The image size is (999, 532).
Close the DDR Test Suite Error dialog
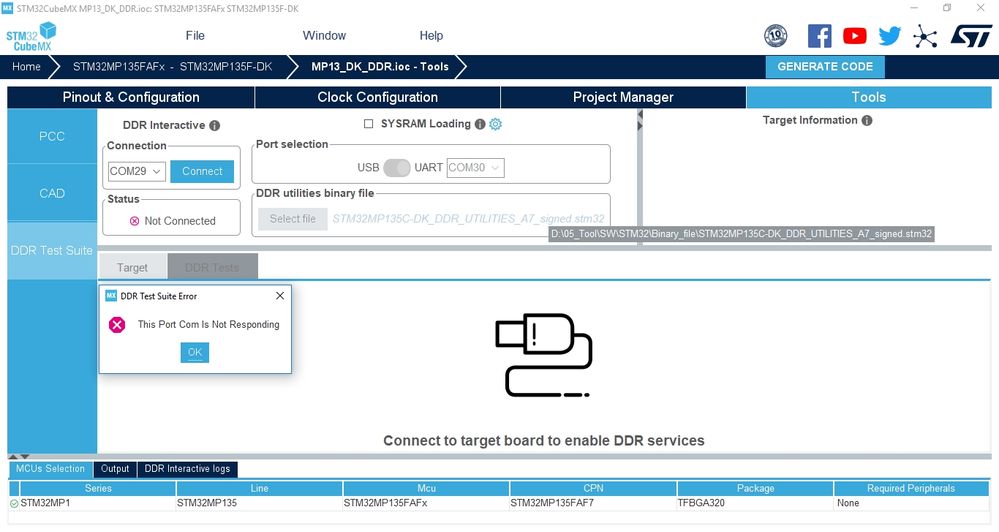[x=280, y=296]
